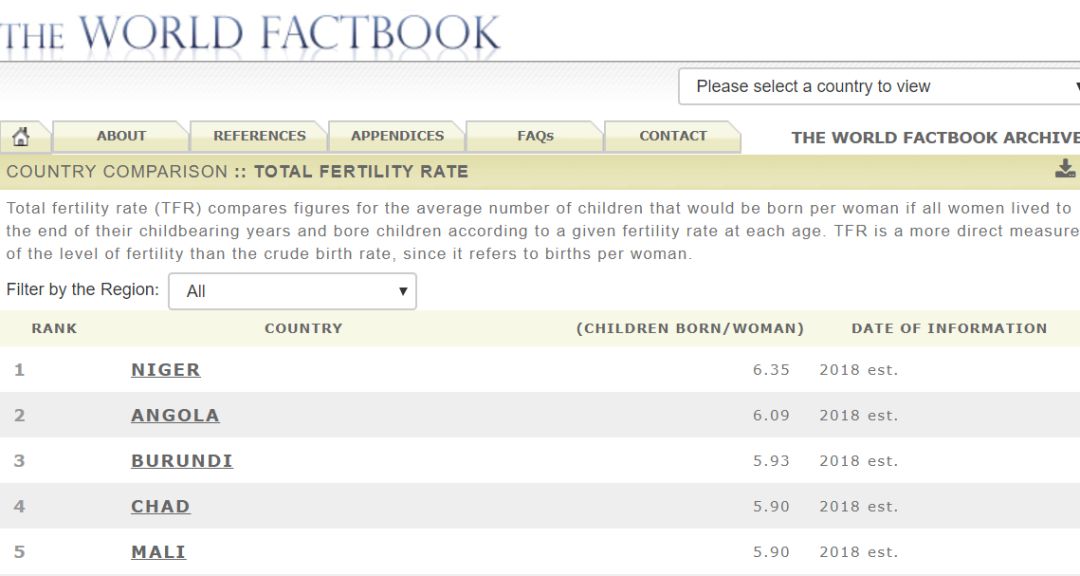Download the Total Fertility Rate data

click(1066, 169)
